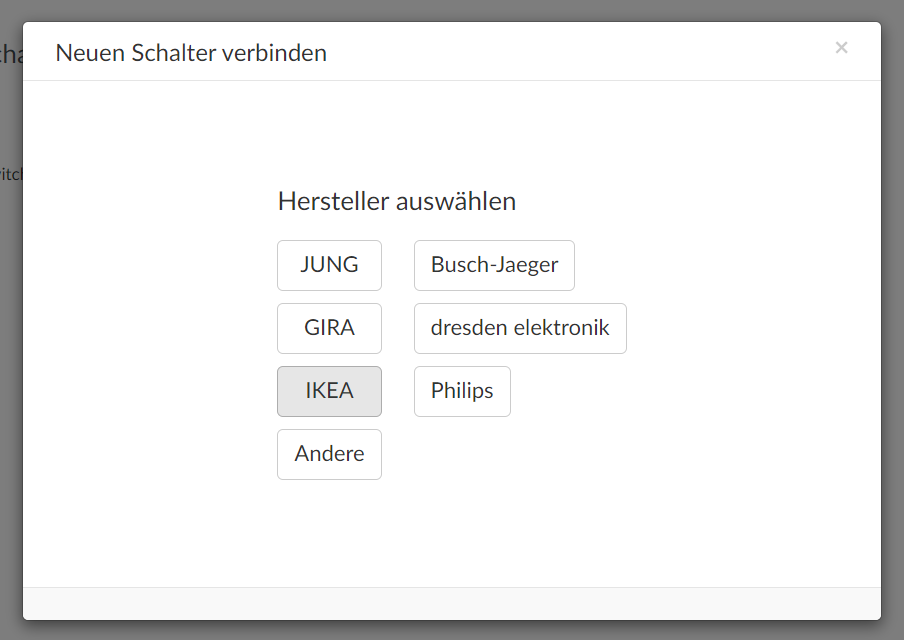This screenshot has height=640, width=904.
Task: Click the partially hidden link behind the dialog
Action: (10, 174)
